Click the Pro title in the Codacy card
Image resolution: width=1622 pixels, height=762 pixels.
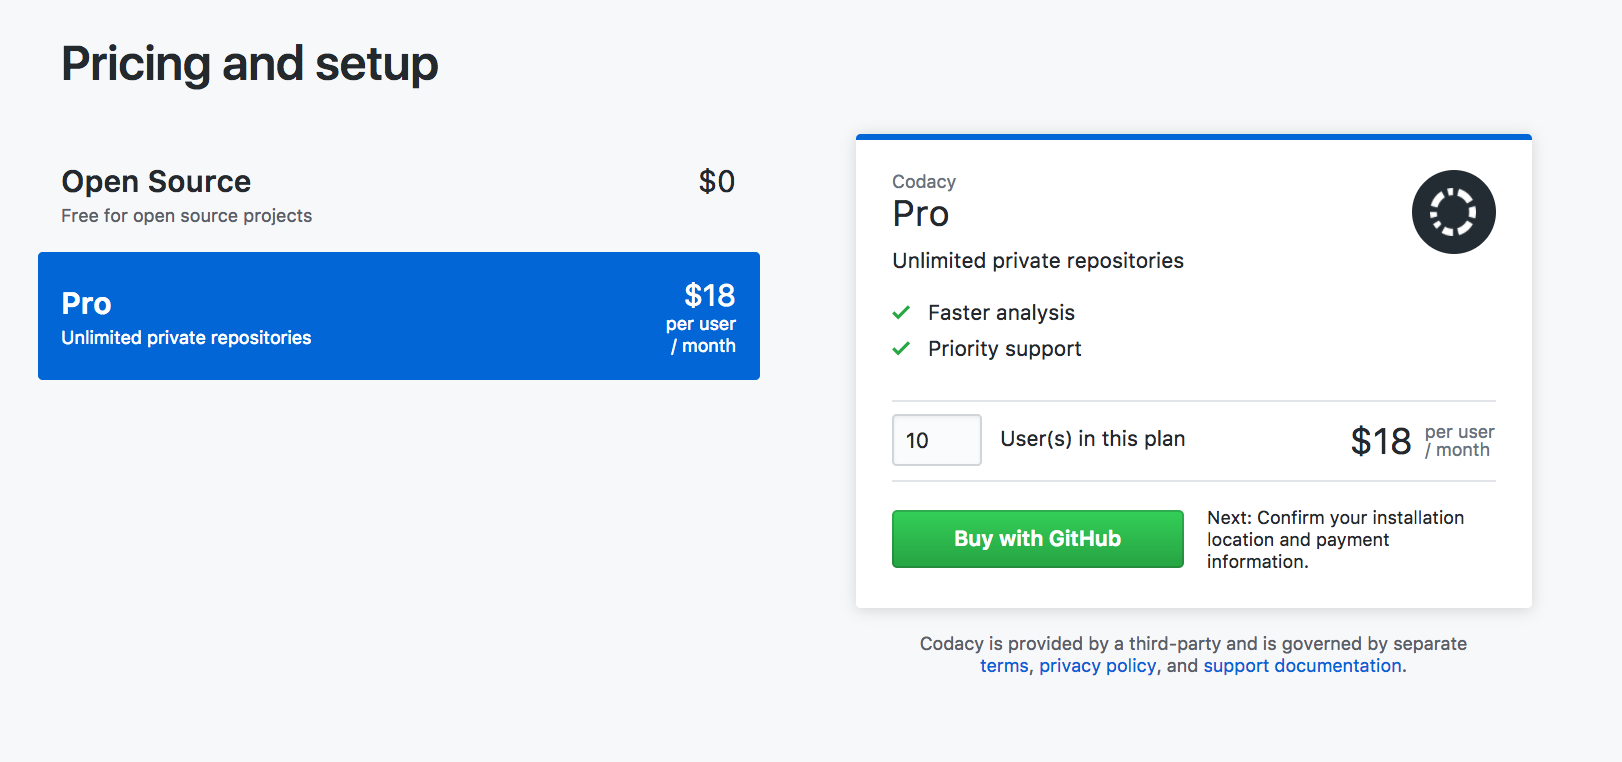coord(920,214)
